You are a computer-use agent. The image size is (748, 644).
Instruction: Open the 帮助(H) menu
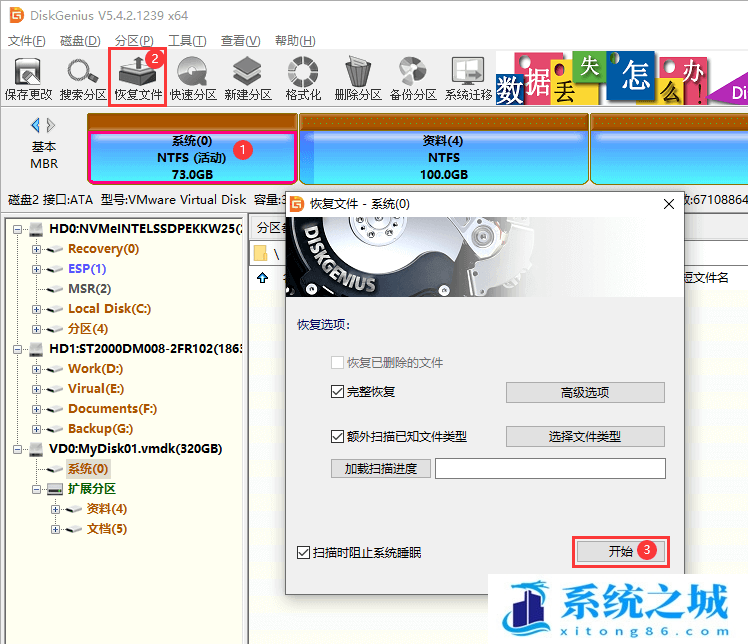tap(295, 41)
